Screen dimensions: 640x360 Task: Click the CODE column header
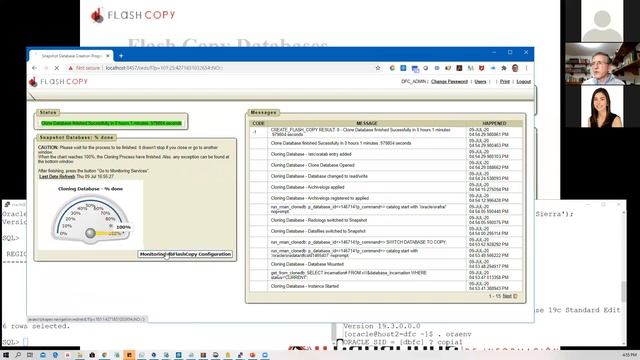click(x=258, y=123)
